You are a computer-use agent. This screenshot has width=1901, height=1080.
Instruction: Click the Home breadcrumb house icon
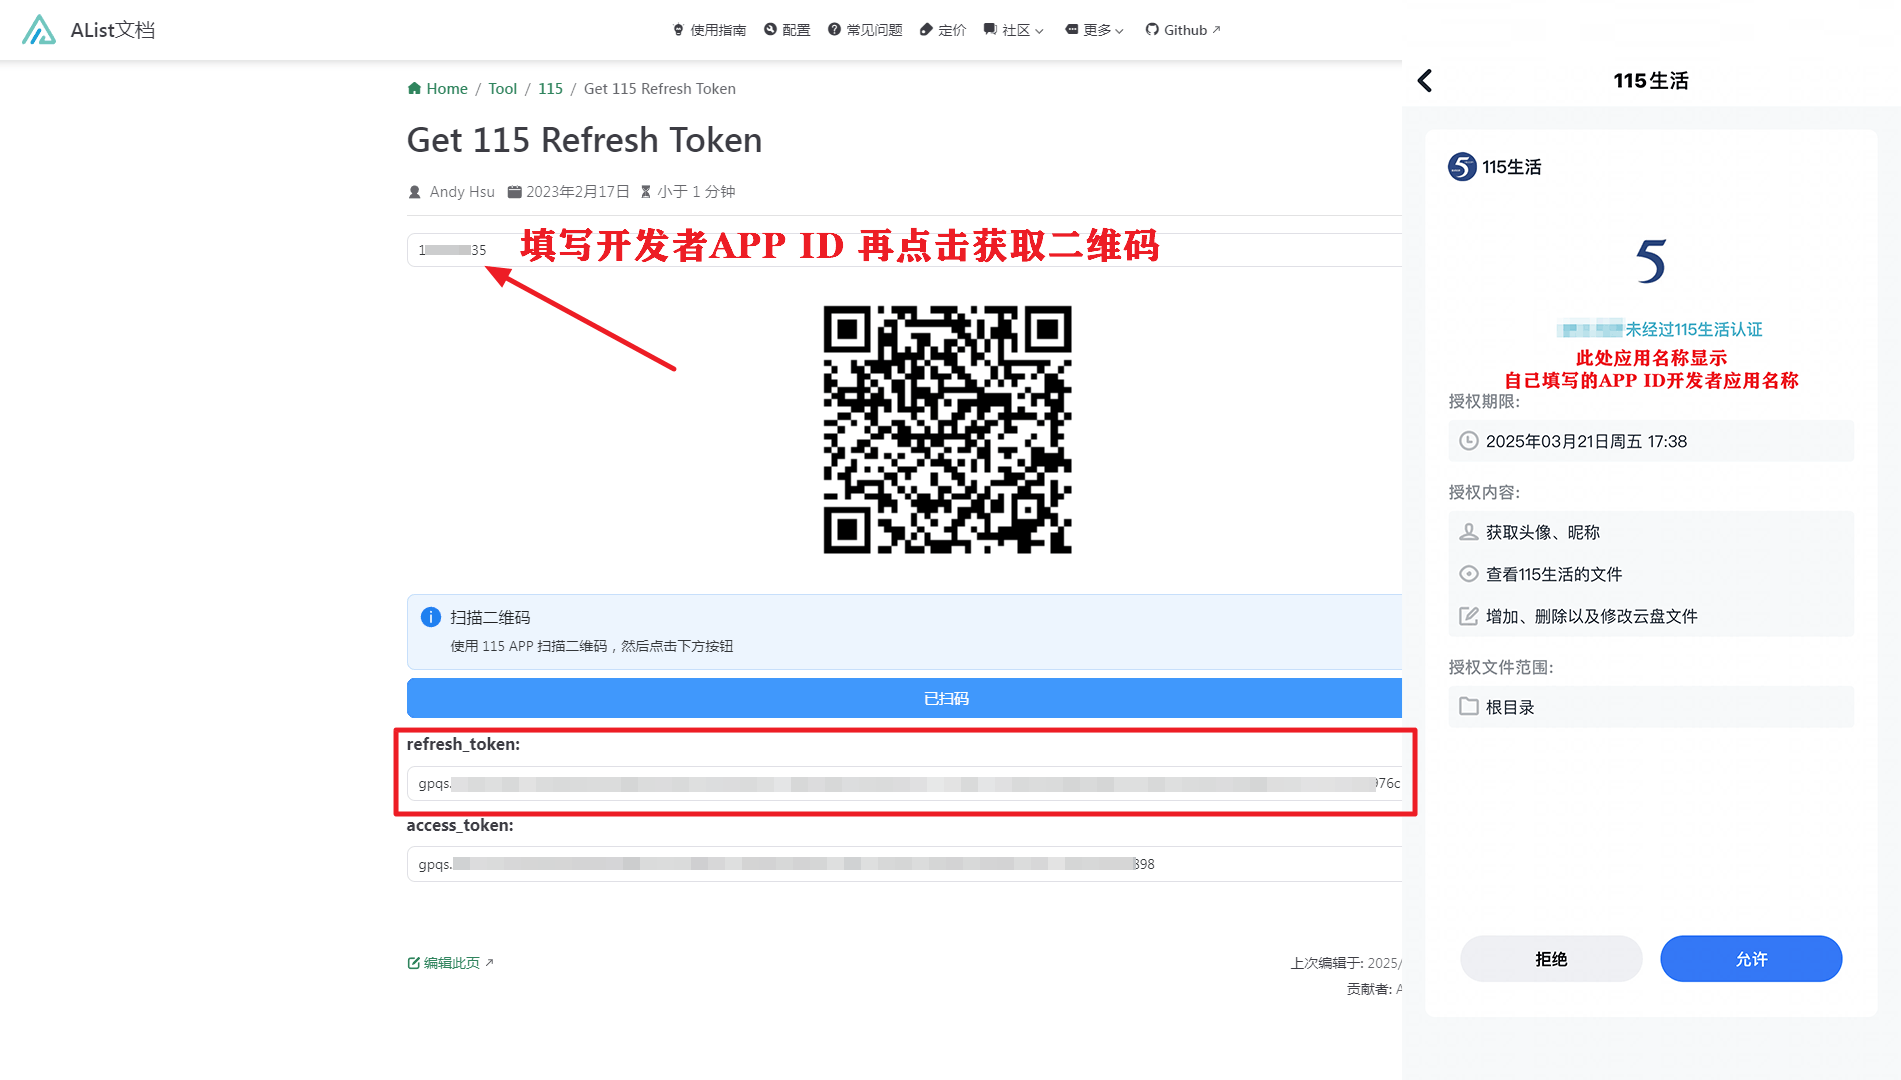coord(414,89)
